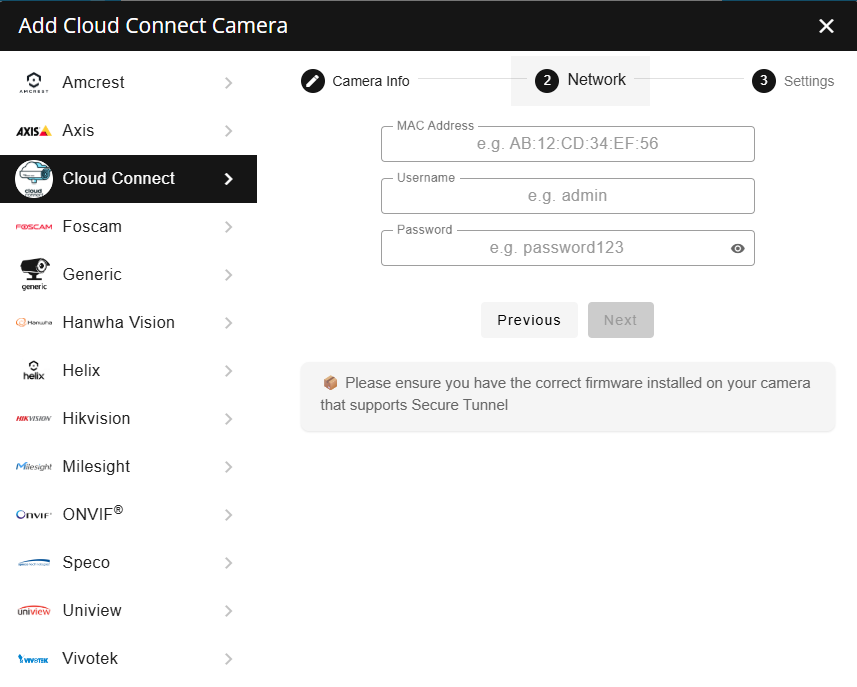Screen dimensions: 857x687
Task: Click the Amcrest brand logo icon
Action: point(34,83)
